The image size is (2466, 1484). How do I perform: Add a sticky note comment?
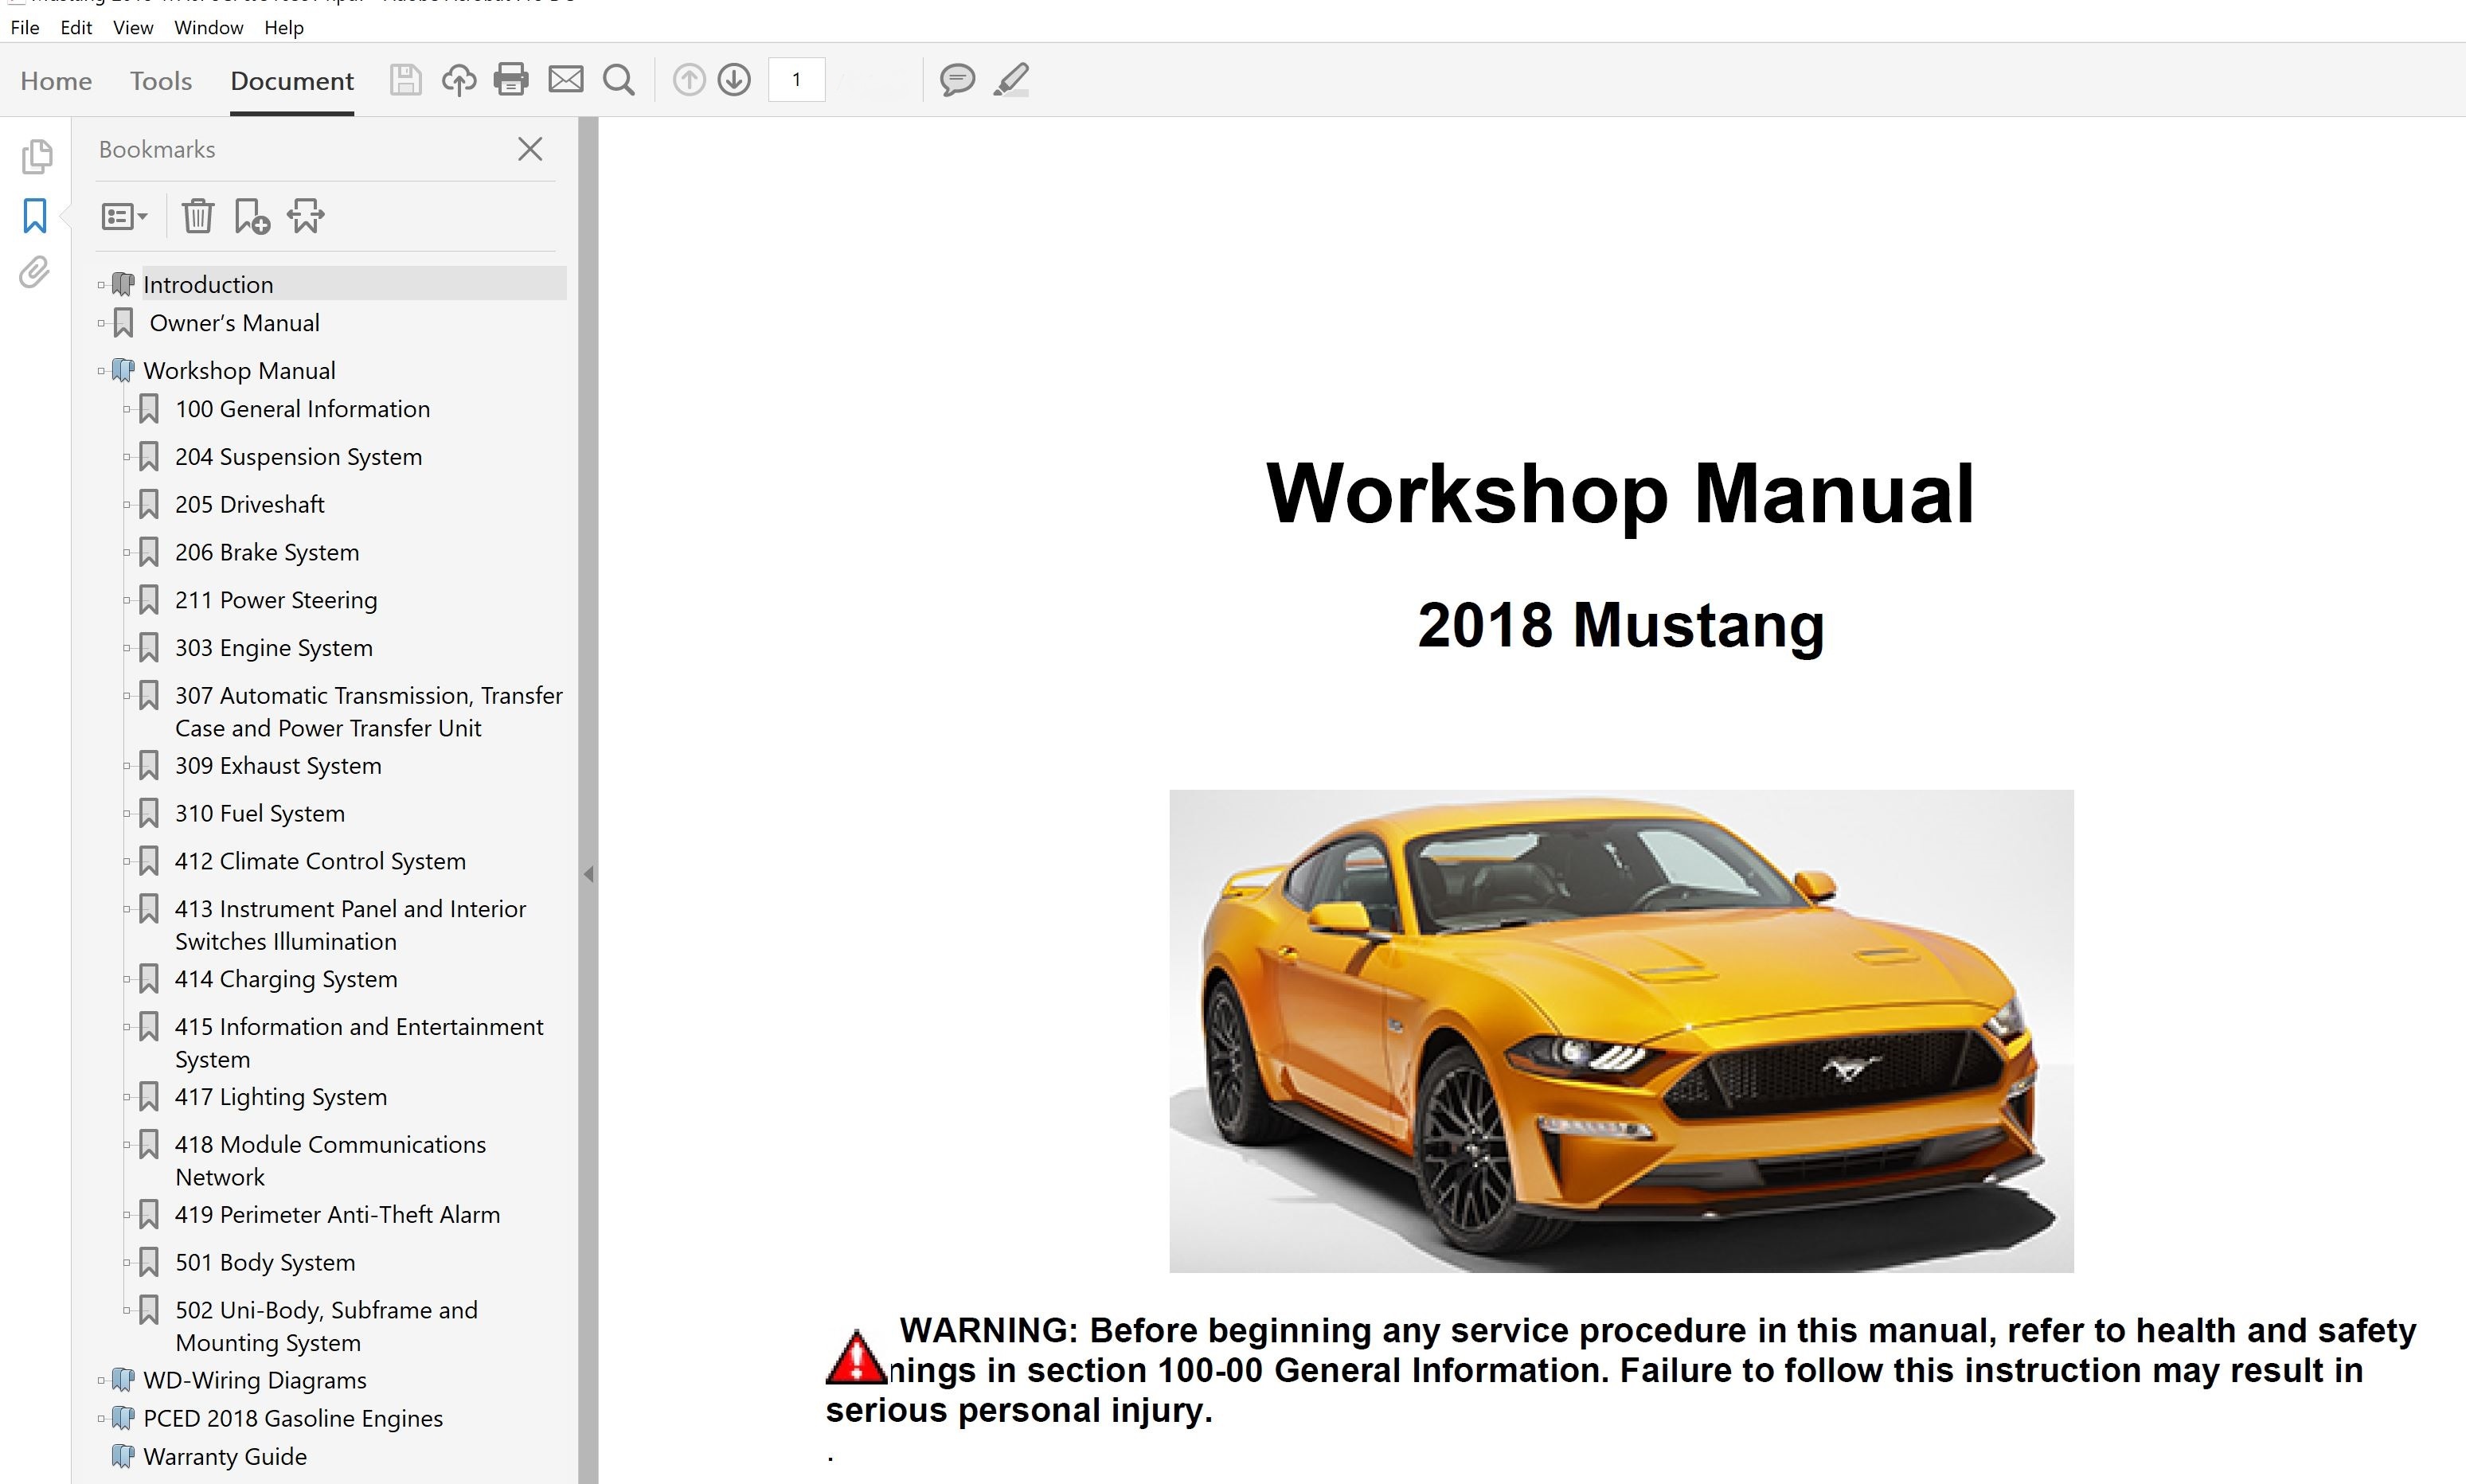tap(957, 80)
